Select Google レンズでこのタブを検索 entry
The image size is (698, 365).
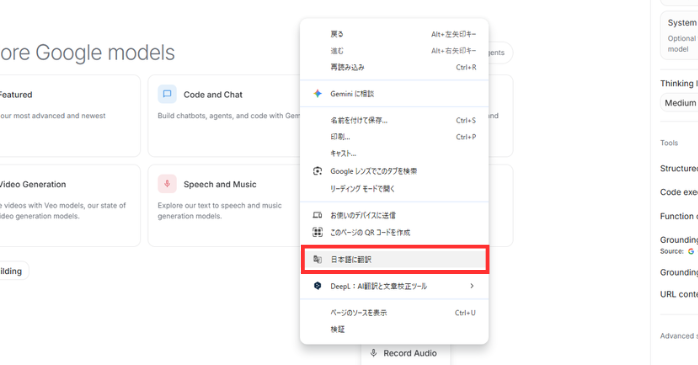tap(394, 171)
